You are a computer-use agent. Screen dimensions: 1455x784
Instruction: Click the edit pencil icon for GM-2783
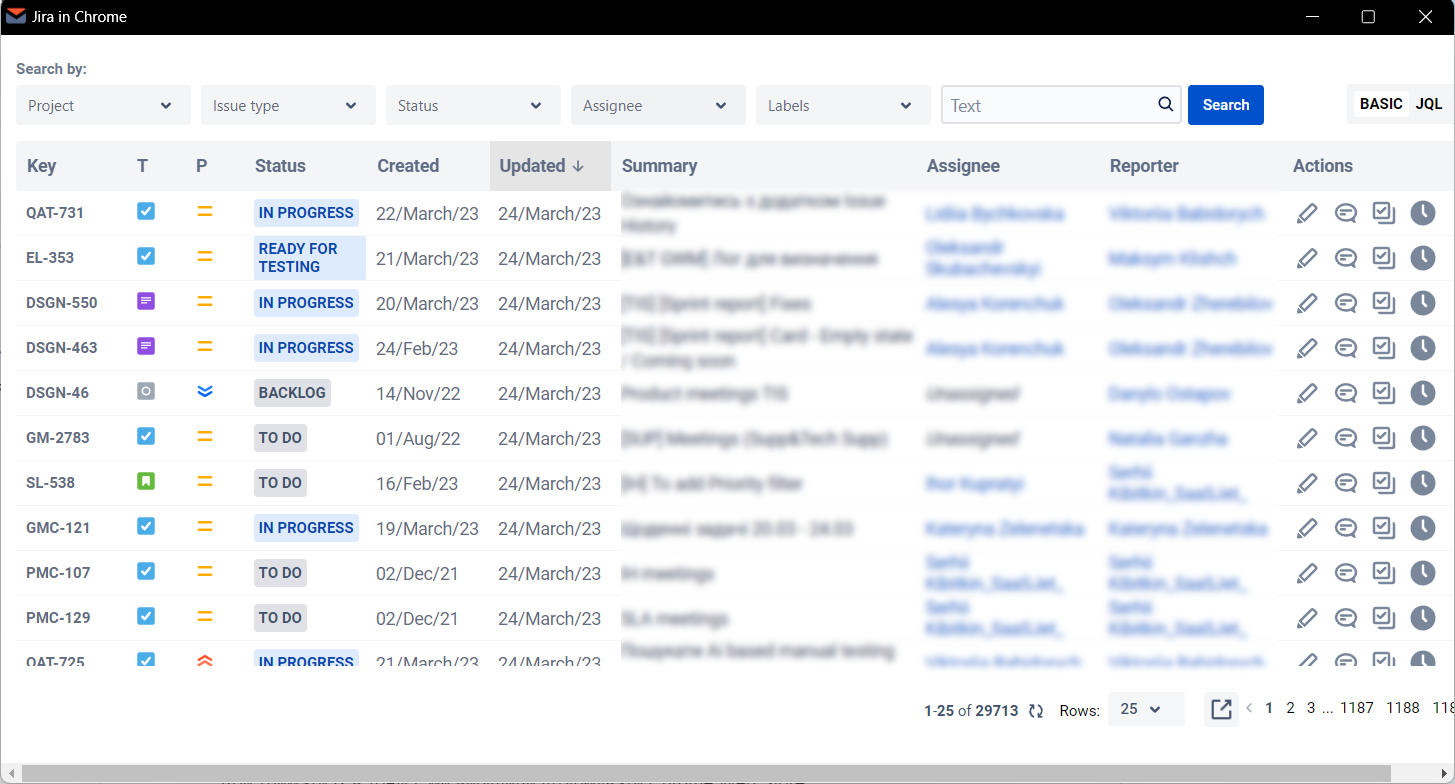click(x=1307, y=438)
